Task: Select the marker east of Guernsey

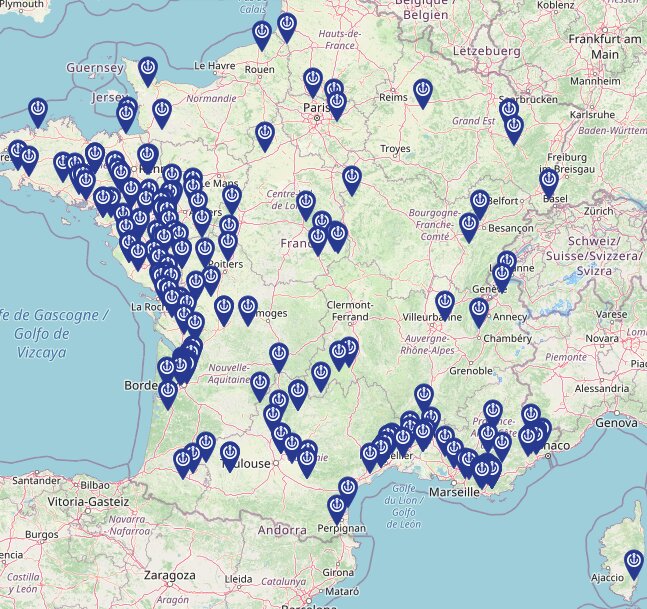Action: [148, 69]
